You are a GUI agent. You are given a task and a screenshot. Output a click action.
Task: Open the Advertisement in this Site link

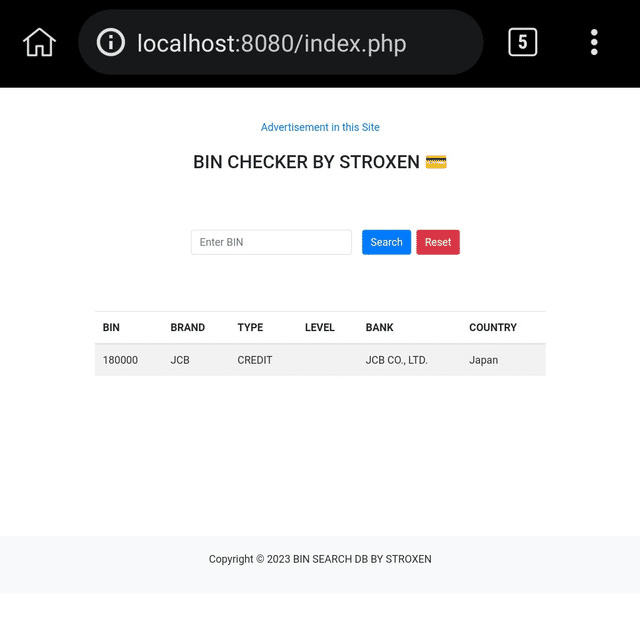tap(320, 127)
